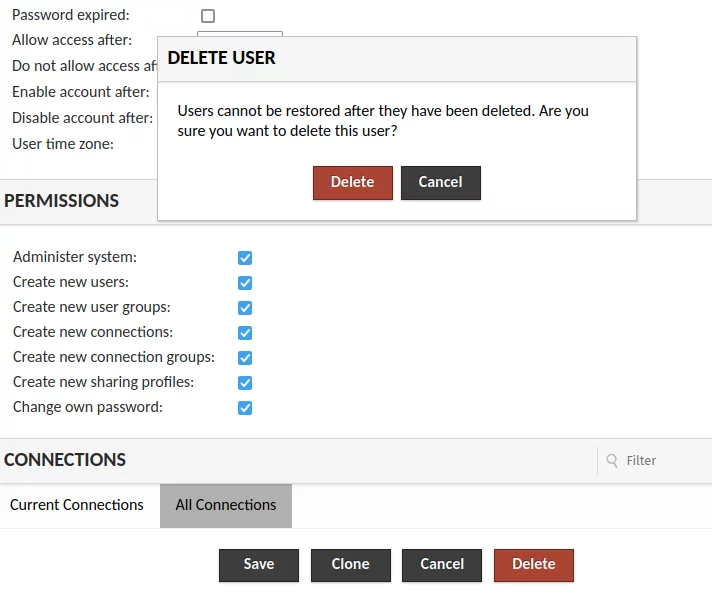Click the search magnifier icon beside Filter
The width and height of the screenshot is (712, 597).
612,460
